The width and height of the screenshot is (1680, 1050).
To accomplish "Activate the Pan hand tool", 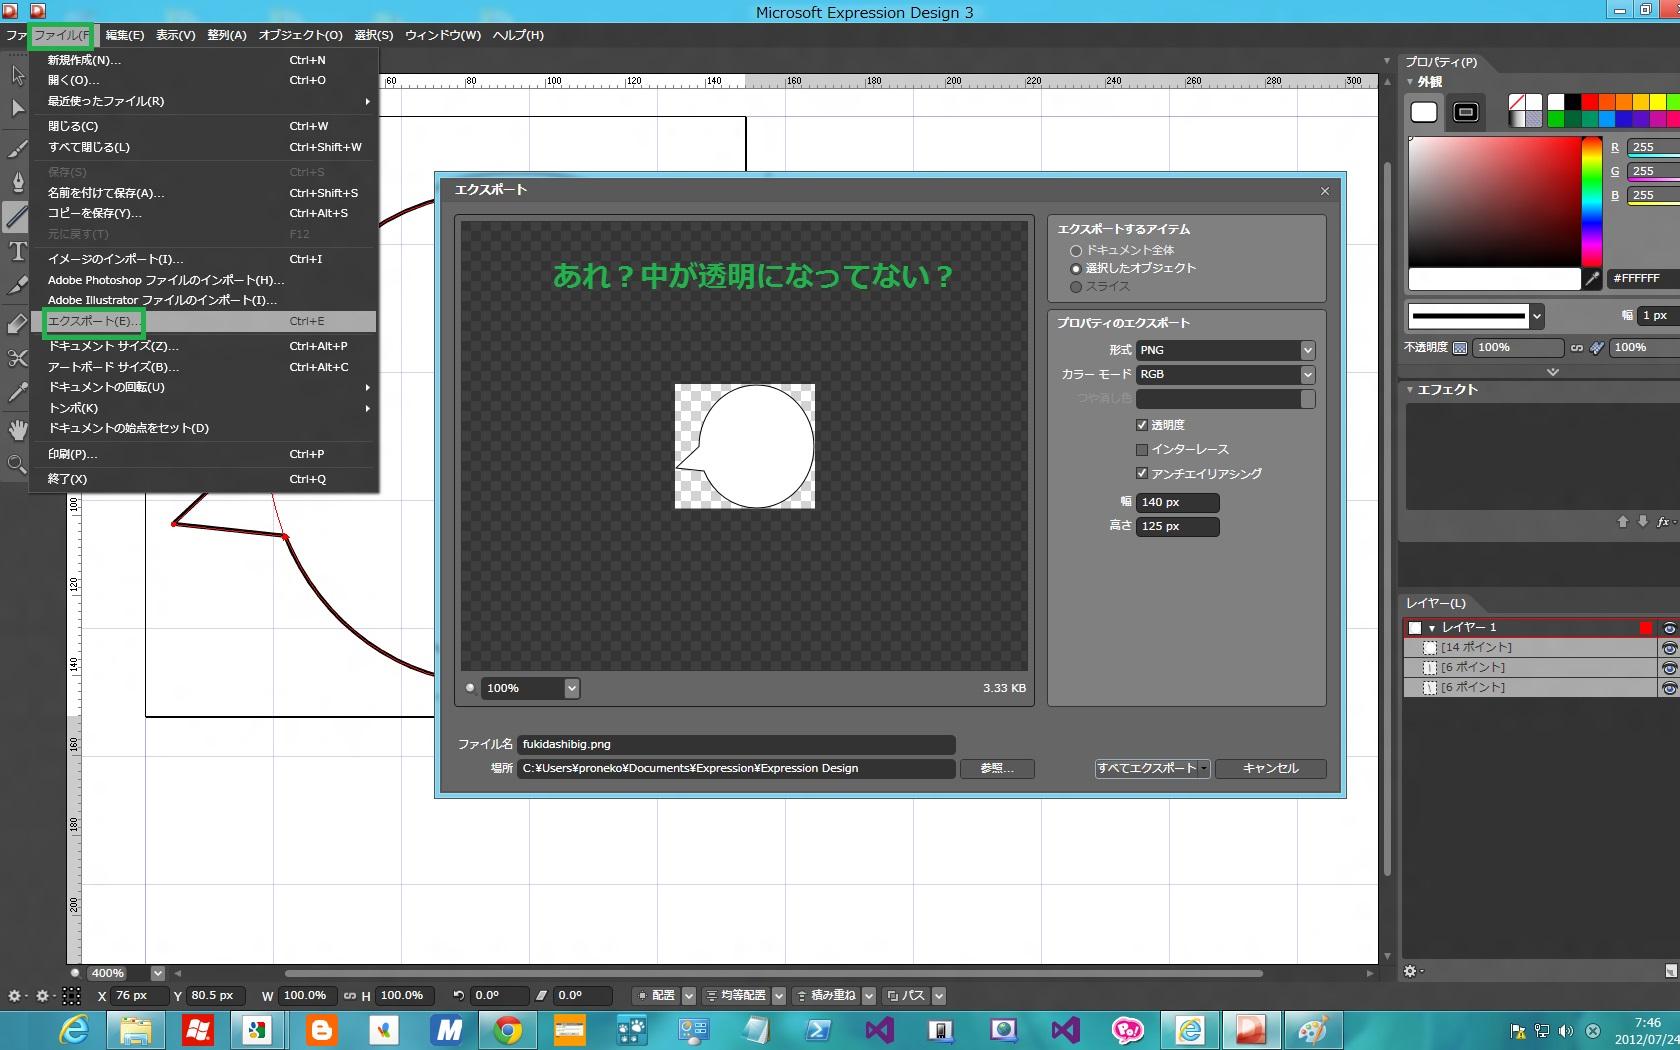I will 17,430.
